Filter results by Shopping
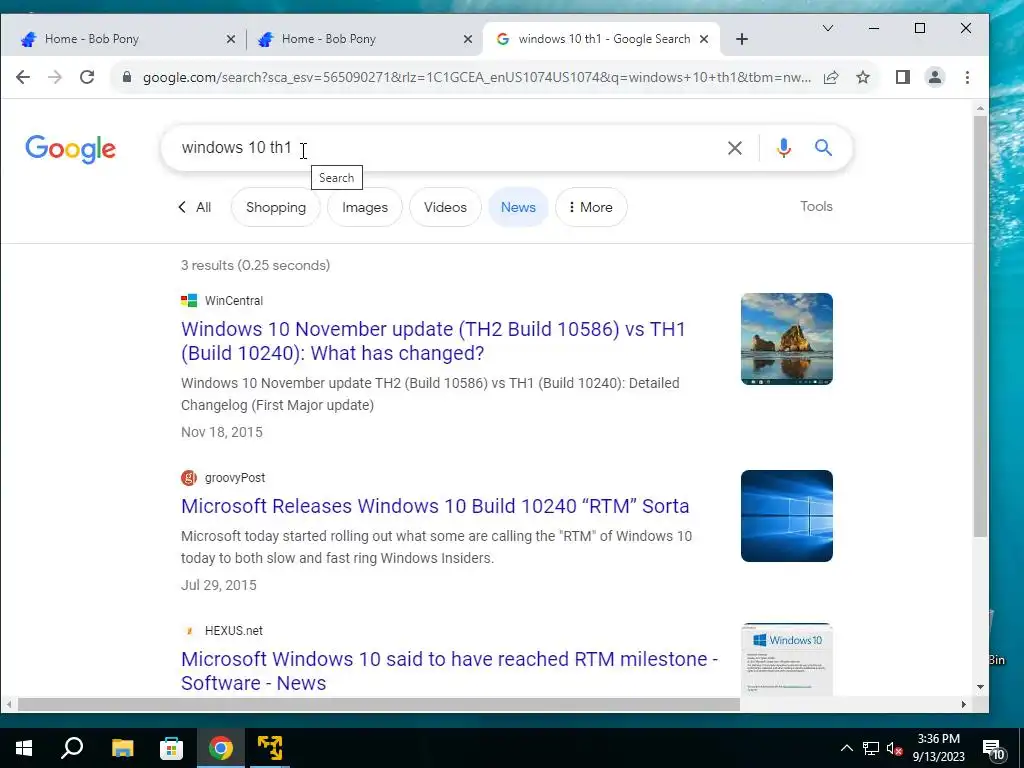Screen dimensions: 1024x768 coord(276,207)
